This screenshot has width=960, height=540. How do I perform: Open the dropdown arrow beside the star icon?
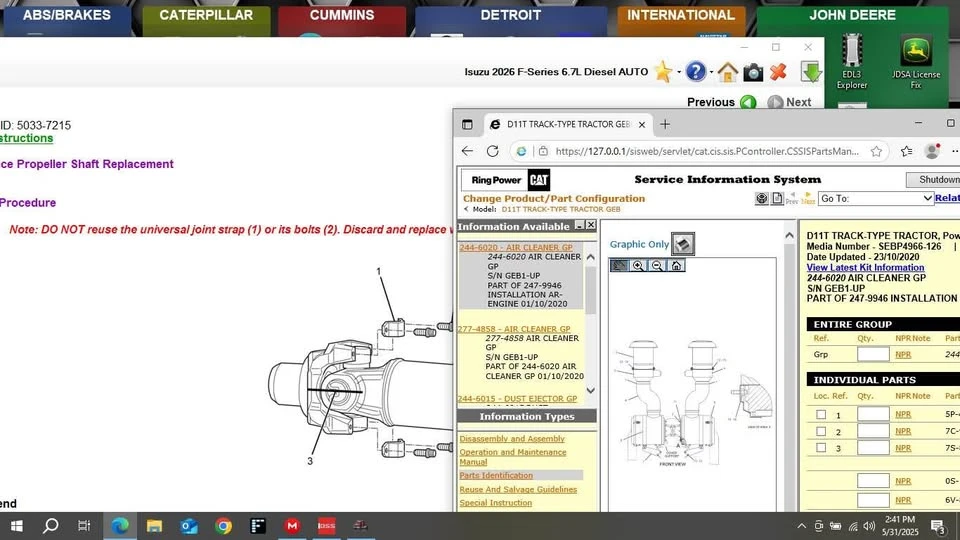coord(679,72)
